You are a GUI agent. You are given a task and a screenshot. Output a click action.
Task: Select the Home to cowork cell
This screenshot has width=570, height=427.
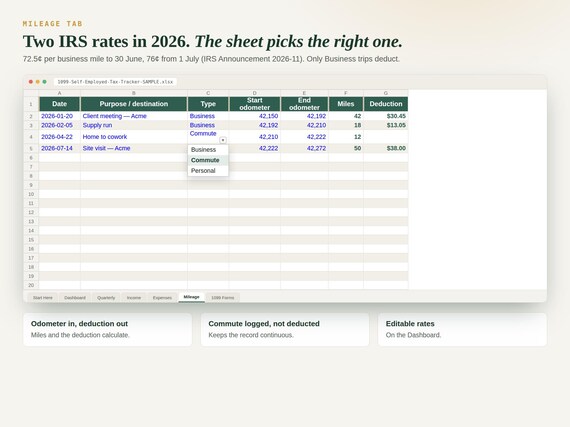pyautogui.click(x=134, y=137)
